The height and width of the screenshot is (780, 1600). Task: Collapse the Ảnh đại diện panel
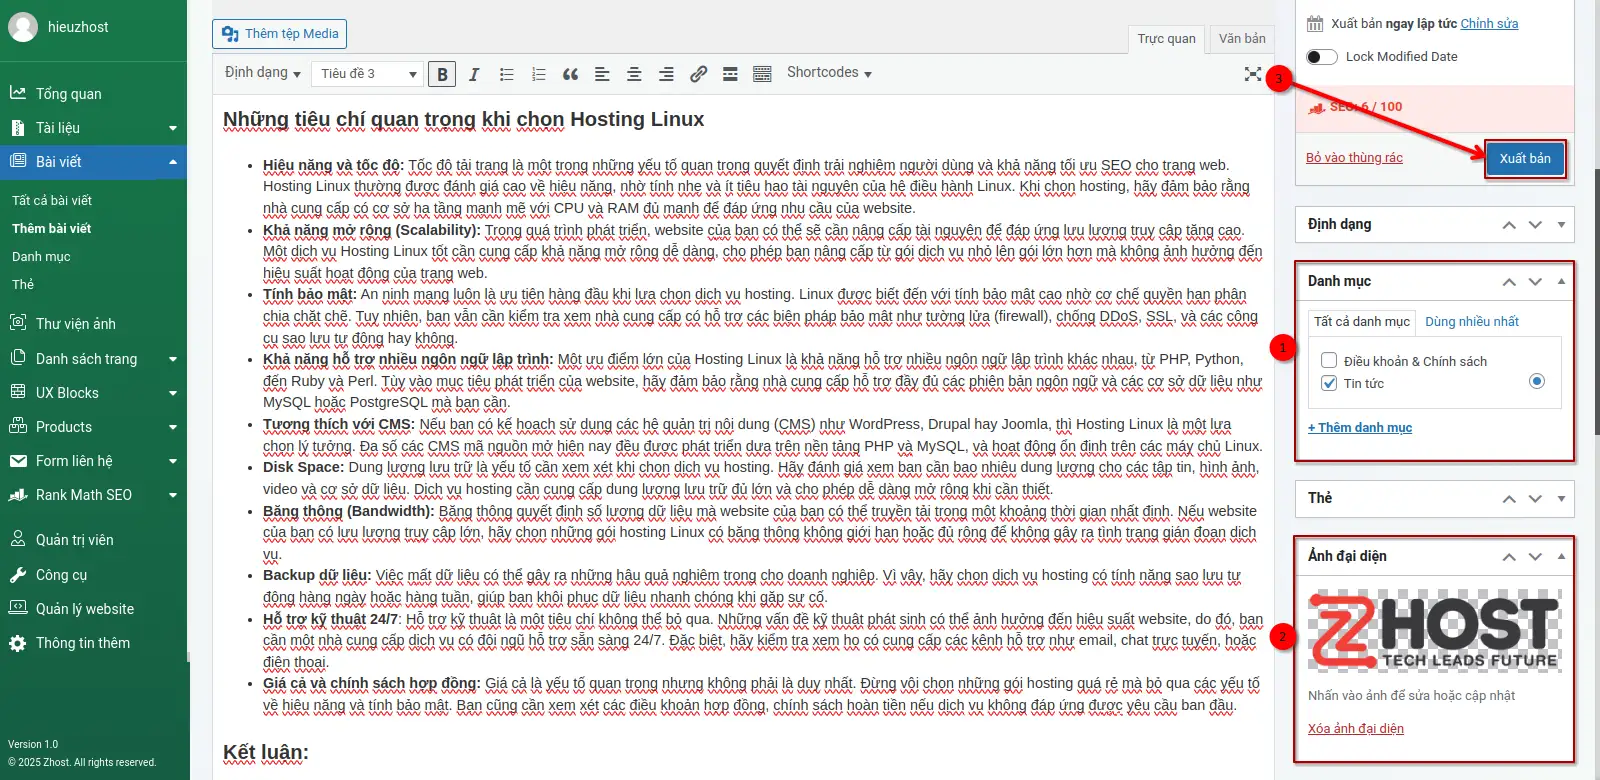1561,556
